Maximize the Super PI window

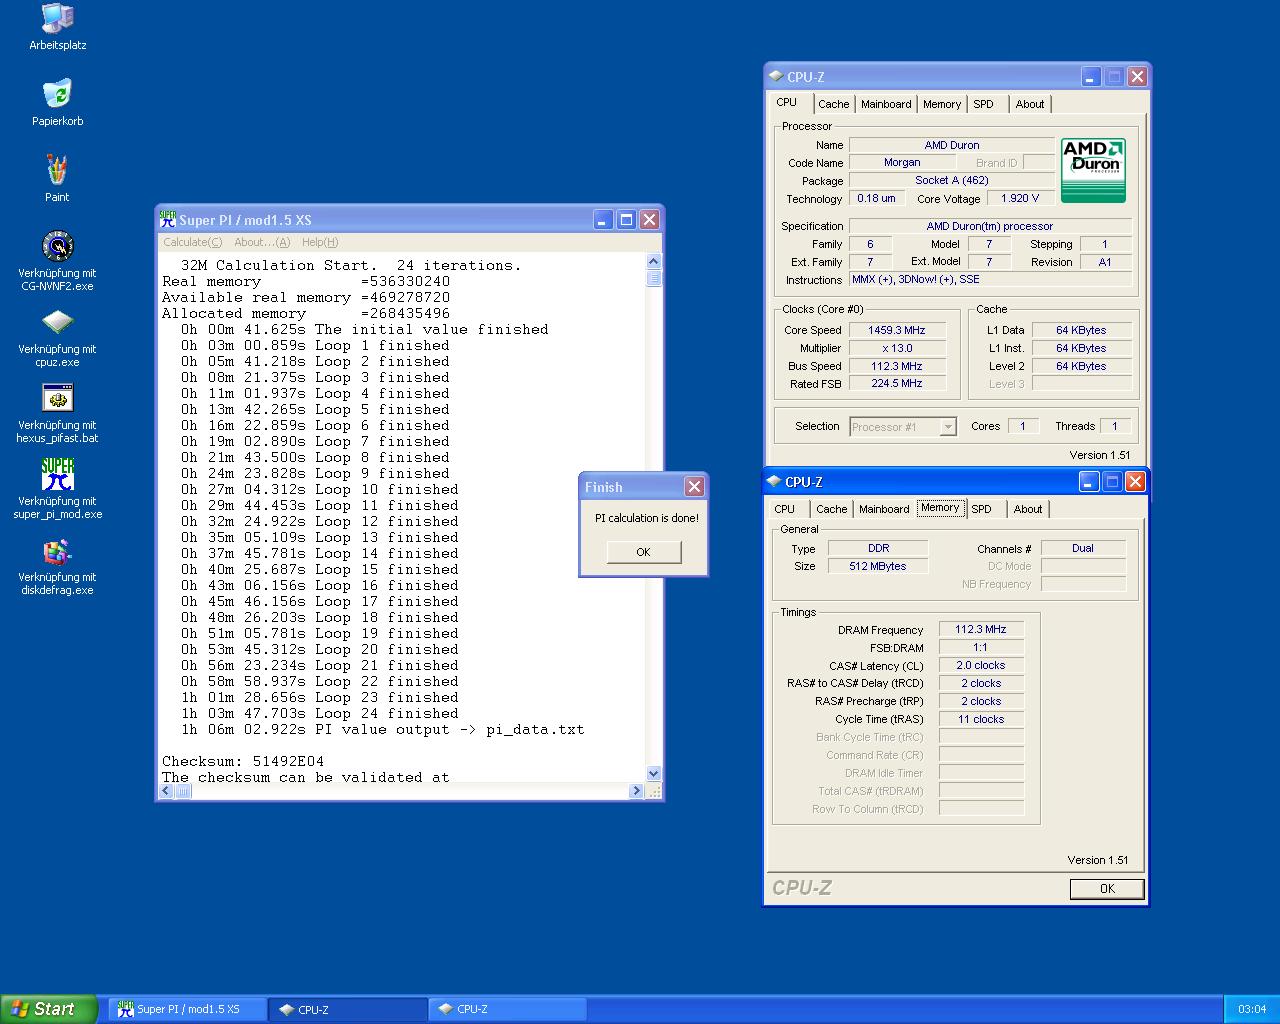pos(626,220)
